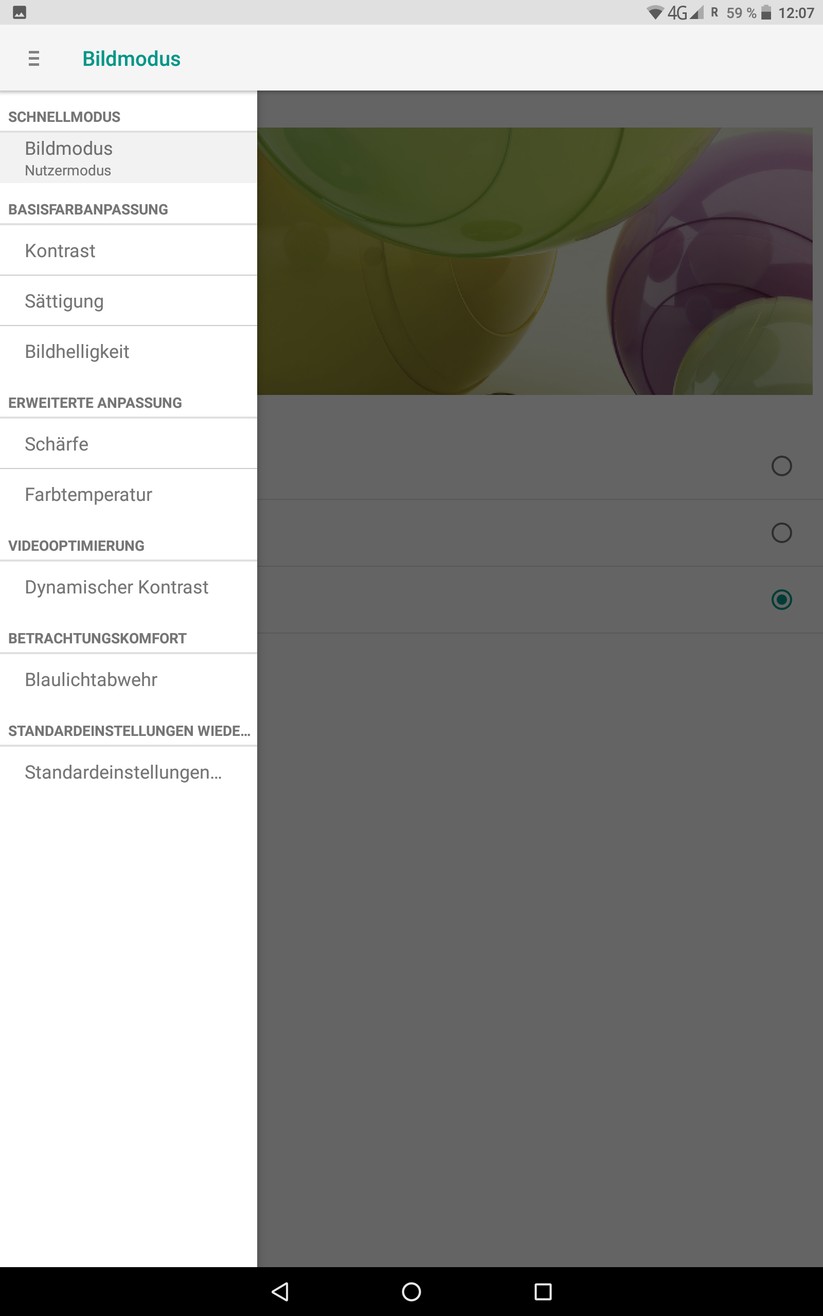Viewport: 823px width, 1316px height.
Task: Tap the colored spheres preview image
Action: point(535,261)
